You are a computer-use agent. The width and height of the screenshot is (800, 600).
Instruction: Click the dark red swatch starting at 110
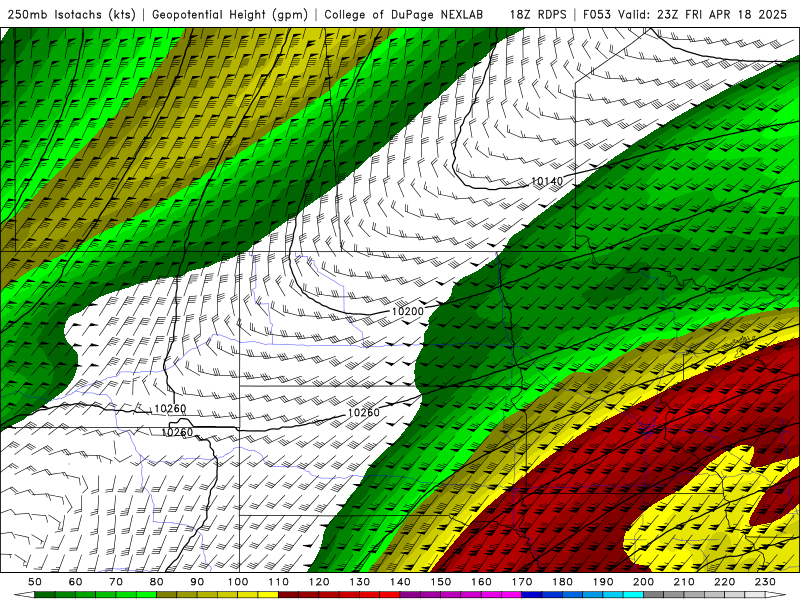pos(289,595)
